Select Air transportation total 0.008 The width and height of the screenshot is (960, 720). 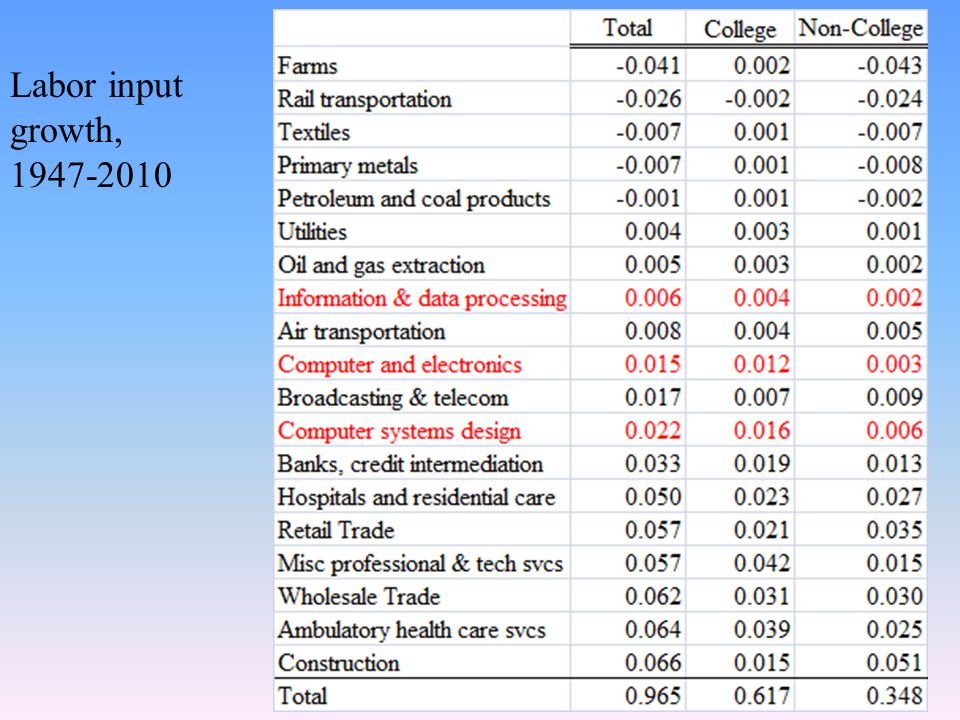click(653, 331)
